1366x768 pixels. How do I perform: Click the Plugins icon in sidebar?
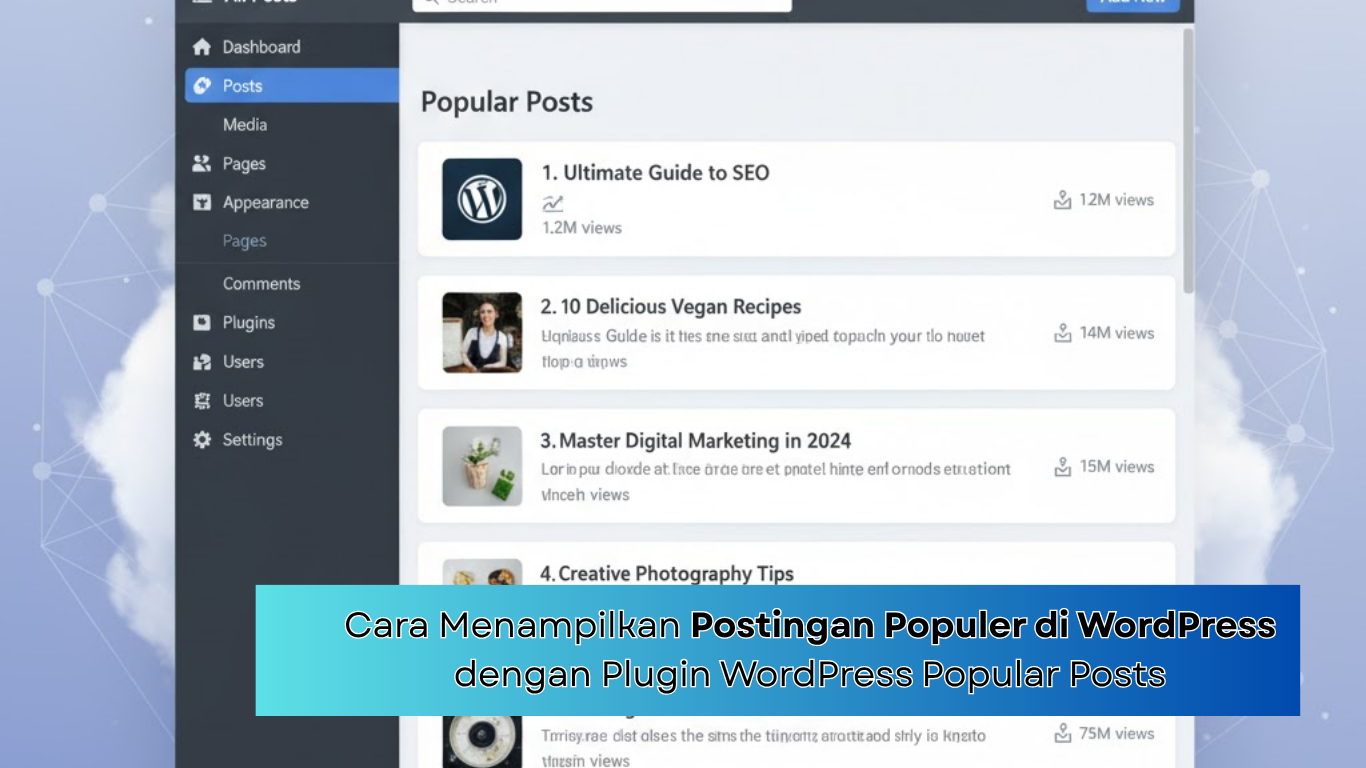pos(202,323)
